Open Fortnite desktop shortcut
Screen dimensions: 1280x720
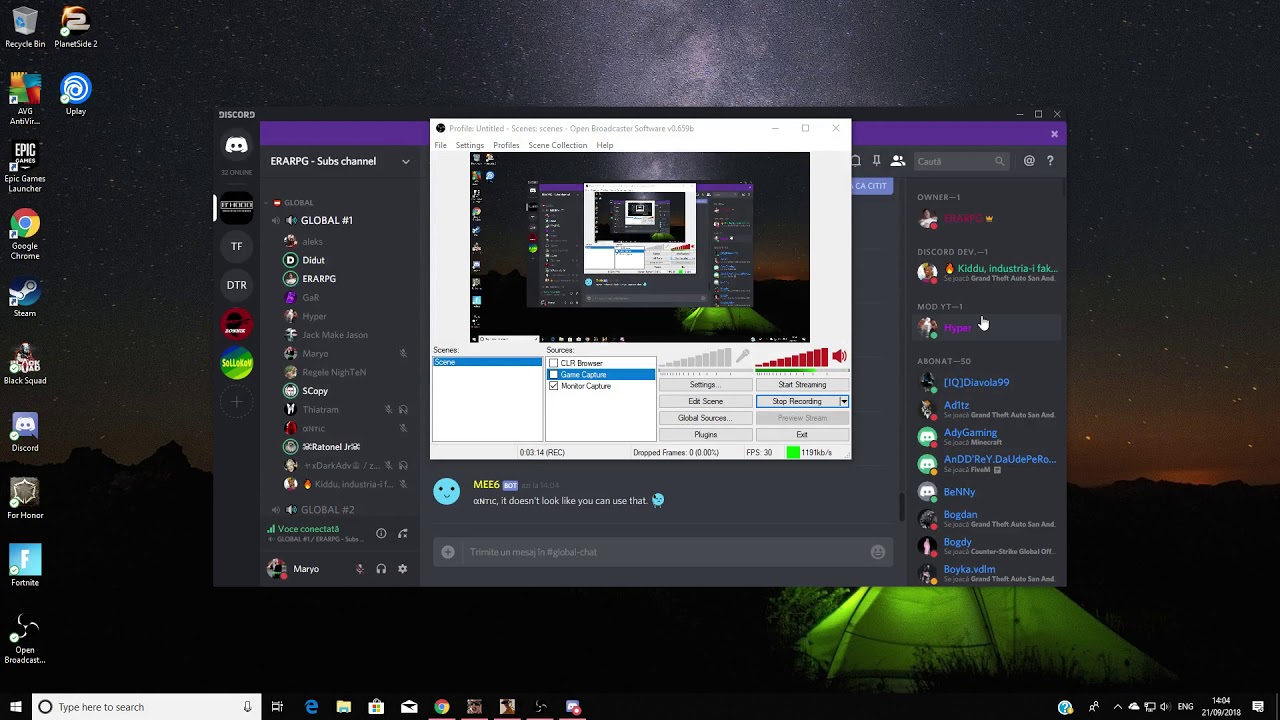tap(25, 566)
